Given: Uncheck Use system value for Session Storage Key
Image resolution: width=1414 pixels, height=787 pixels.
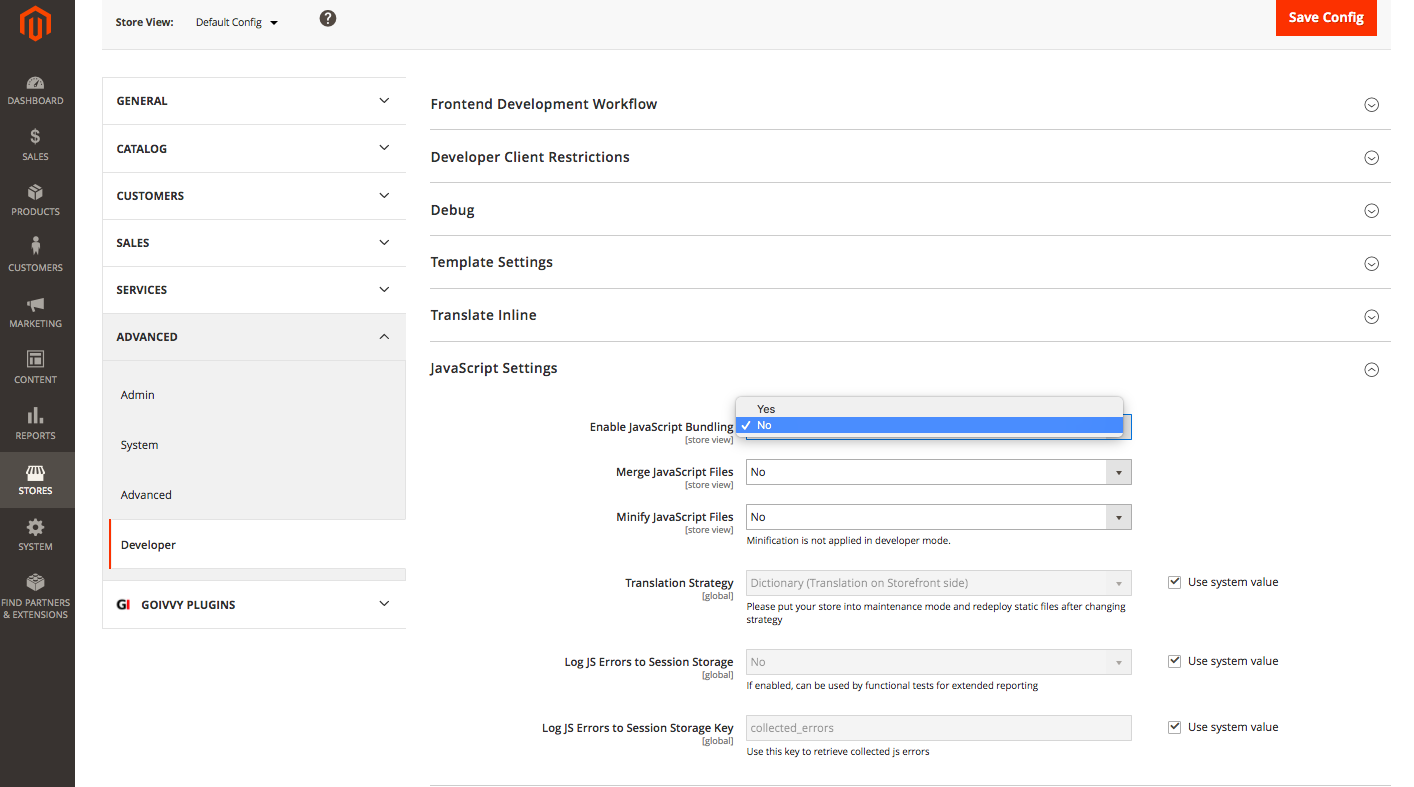Looking at the screenshot, I should pos(1175,727).
